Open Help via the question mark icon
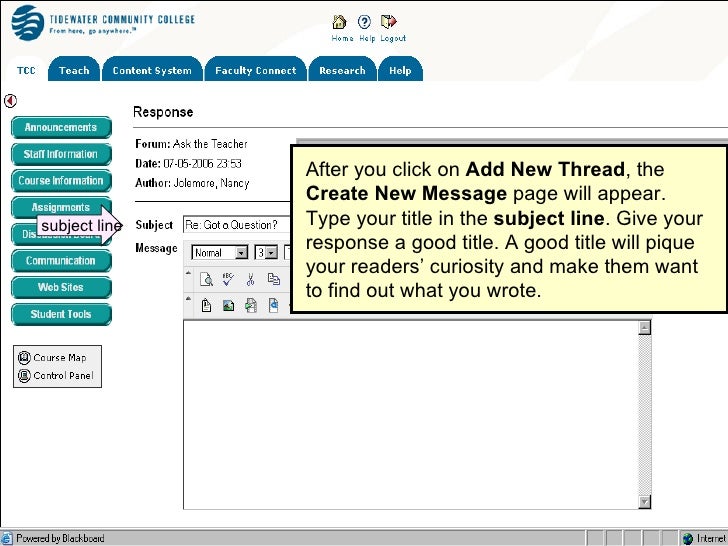Viewport: 728px width, 546px height. pyautogui.click(x=364, y=22)
